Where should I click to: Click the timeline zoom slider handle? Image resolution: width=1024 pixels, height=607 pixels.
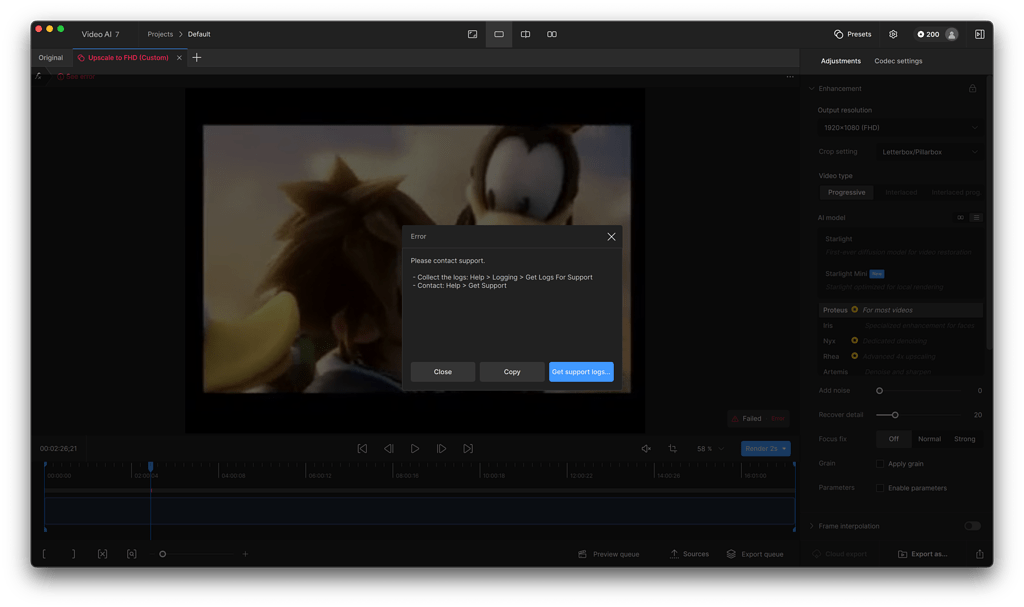pos(163,554)
